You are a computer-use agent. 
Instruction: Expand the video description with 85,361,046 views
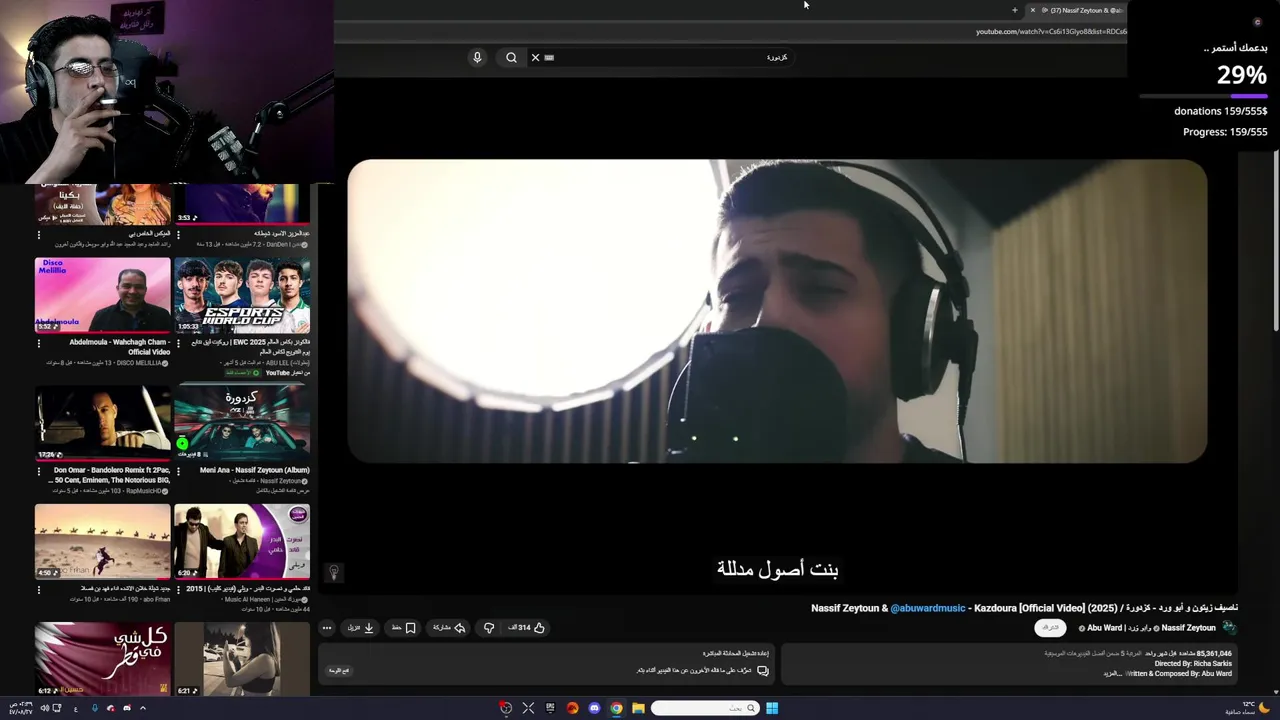tap(1010, 663)
